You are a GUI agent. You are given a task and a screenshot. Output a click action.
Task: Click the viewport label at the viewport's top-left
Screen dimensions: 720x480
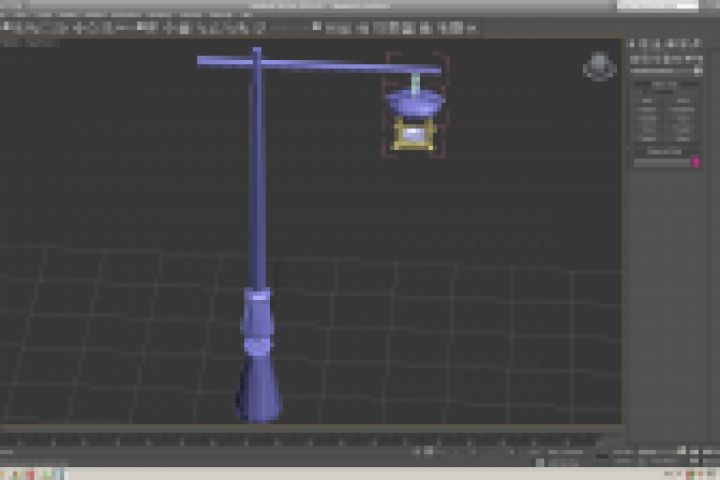[x=29, y=43]
